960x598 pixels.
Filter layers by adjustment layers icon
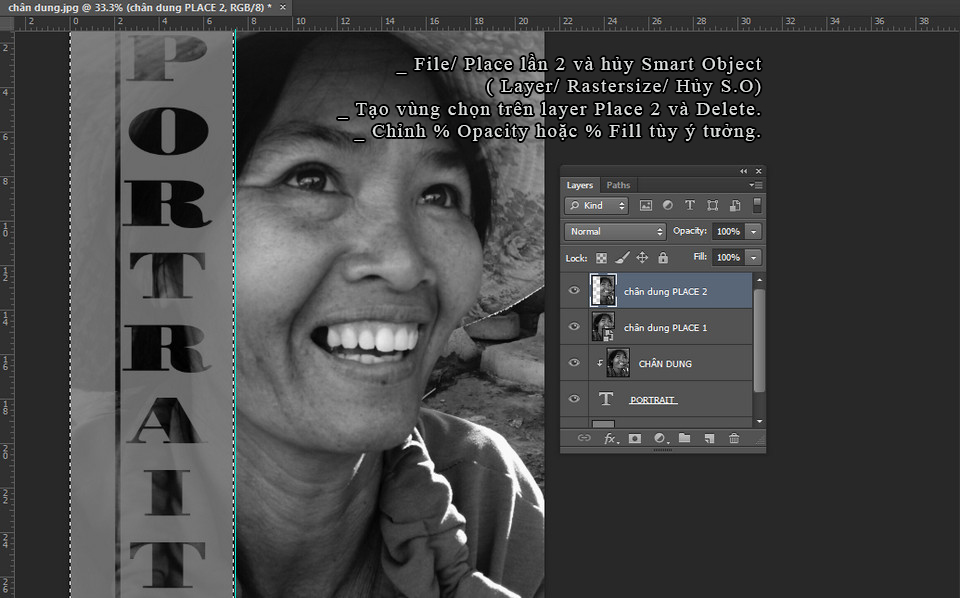[667, 206]
